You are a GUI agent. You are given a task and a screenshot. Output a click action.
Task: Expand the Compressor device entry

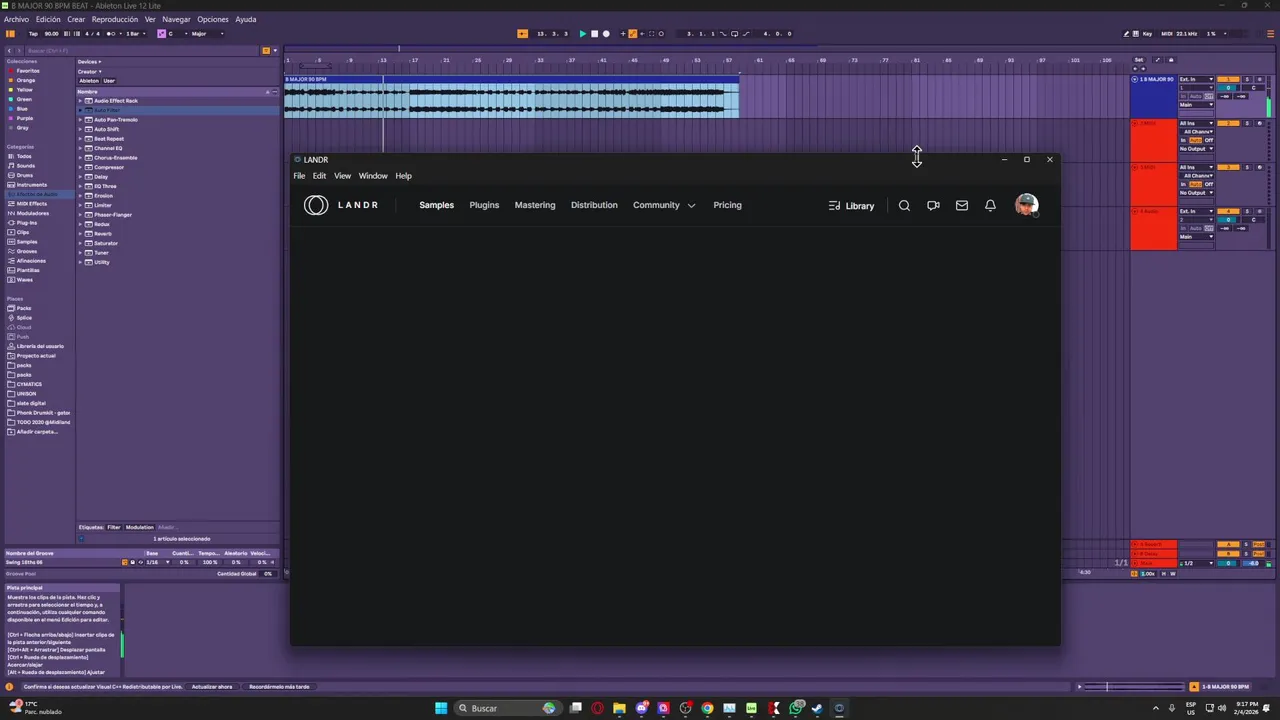(x=81, y=167)
